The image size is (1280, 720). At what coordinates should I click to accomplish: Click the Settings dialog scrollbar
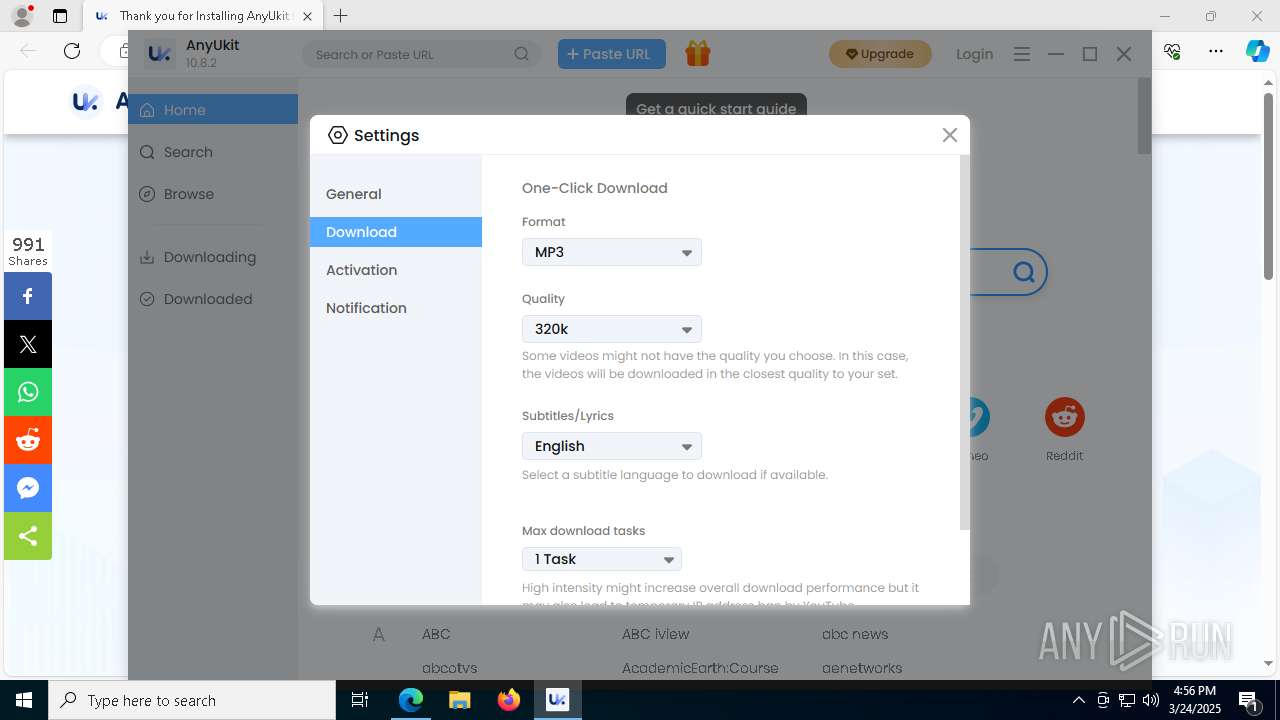coord(964,342)
